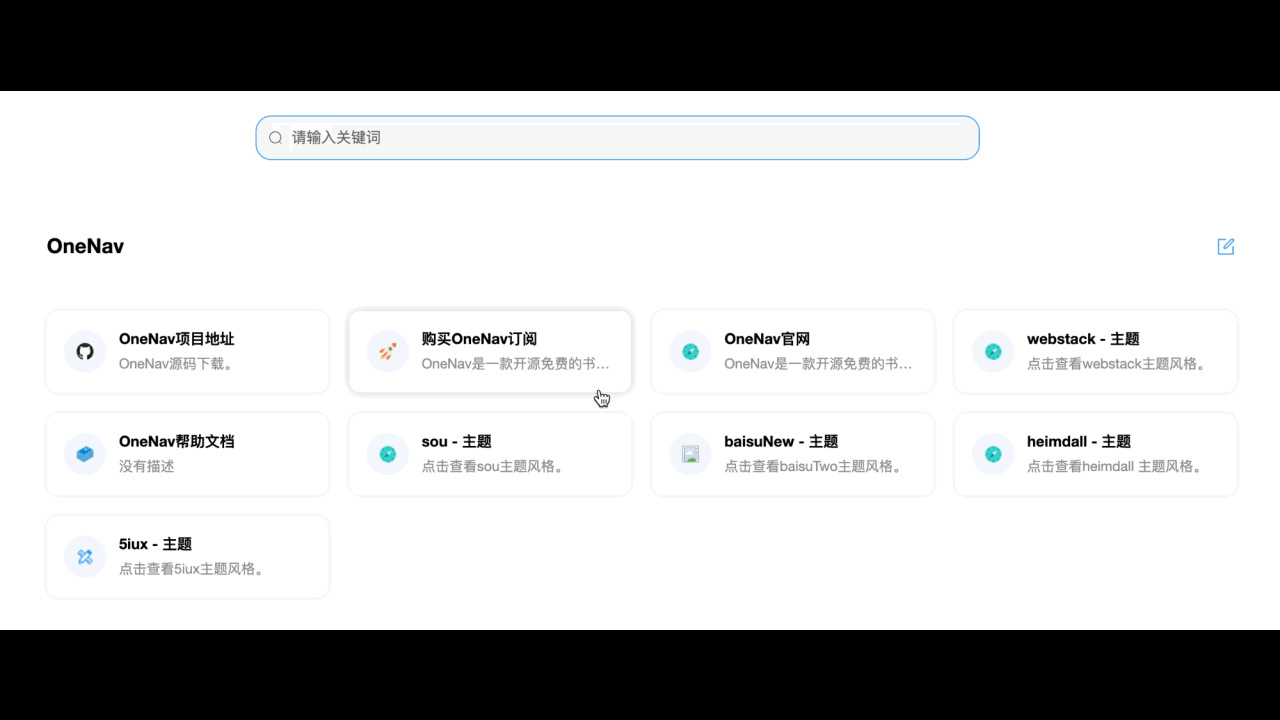This screenshot has height=720, width=1280.
Task: Open the 5iux - 主题 title
Action: pos(155,544)
